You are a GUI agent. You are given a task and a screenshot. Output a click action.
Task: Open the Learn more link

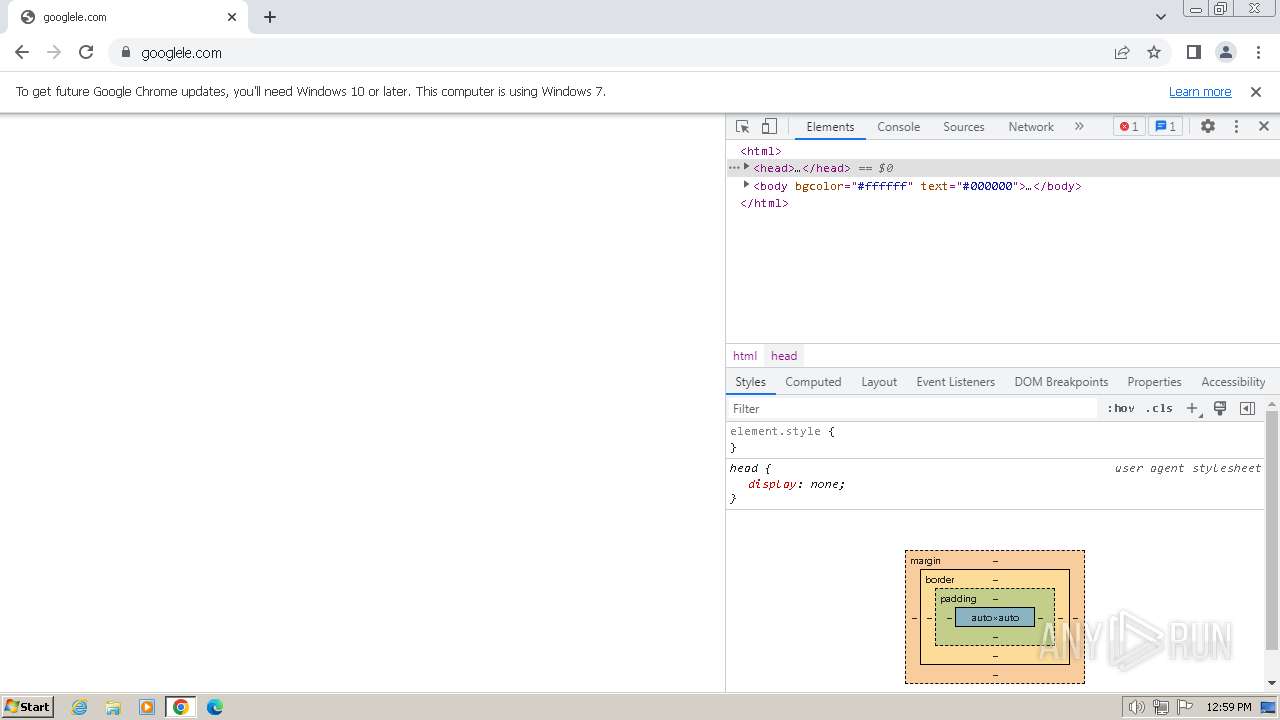tap(1200, 91)
